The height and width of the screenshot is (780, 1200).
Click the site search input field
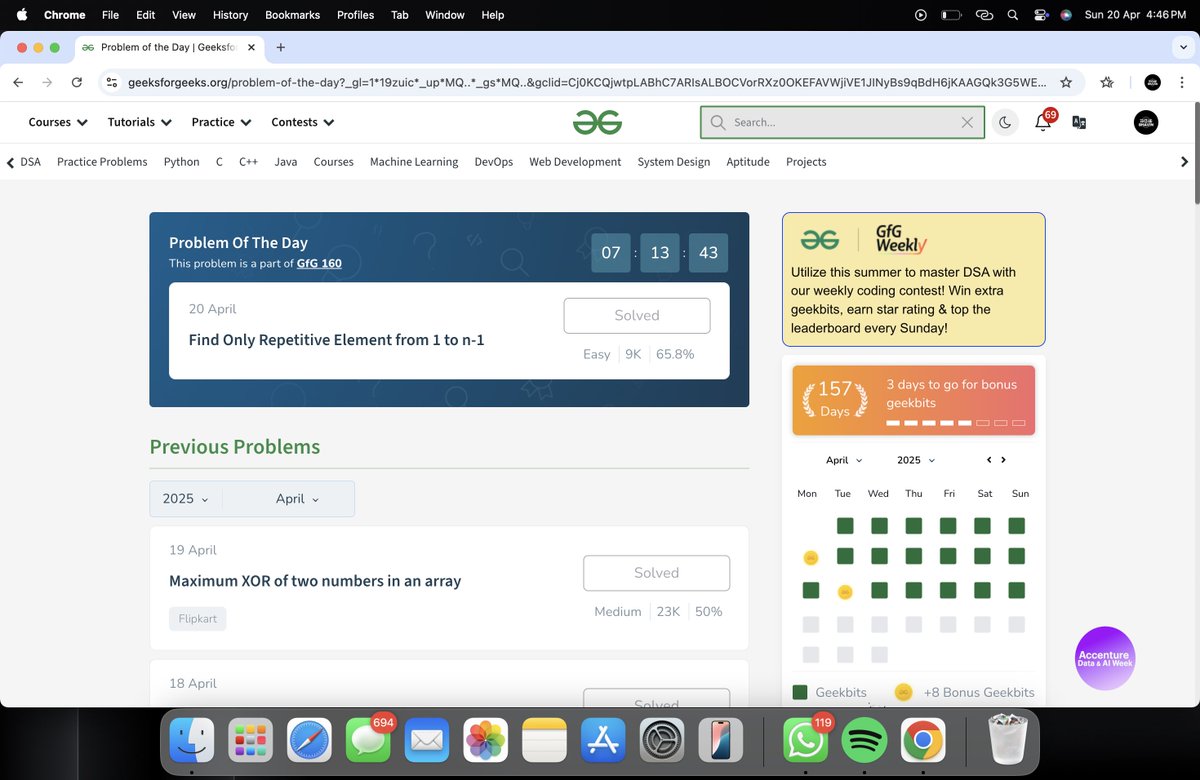(x=842, y=122)
